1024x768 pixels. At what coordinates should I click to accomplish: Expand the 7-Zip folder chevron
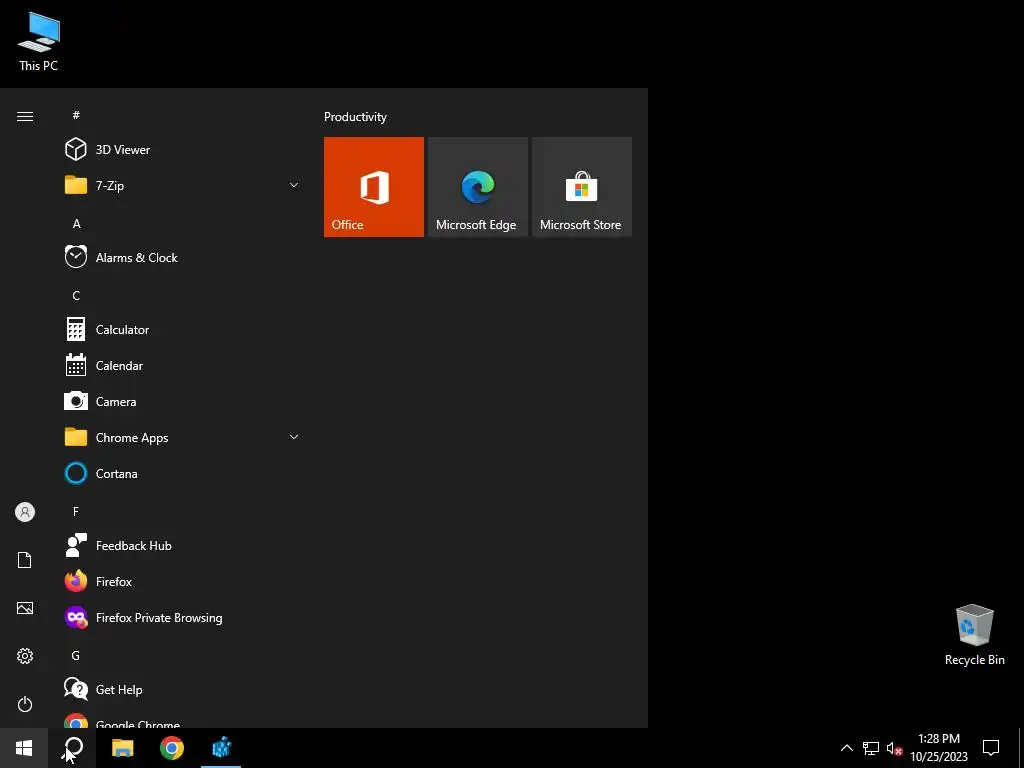click(294, 185)
